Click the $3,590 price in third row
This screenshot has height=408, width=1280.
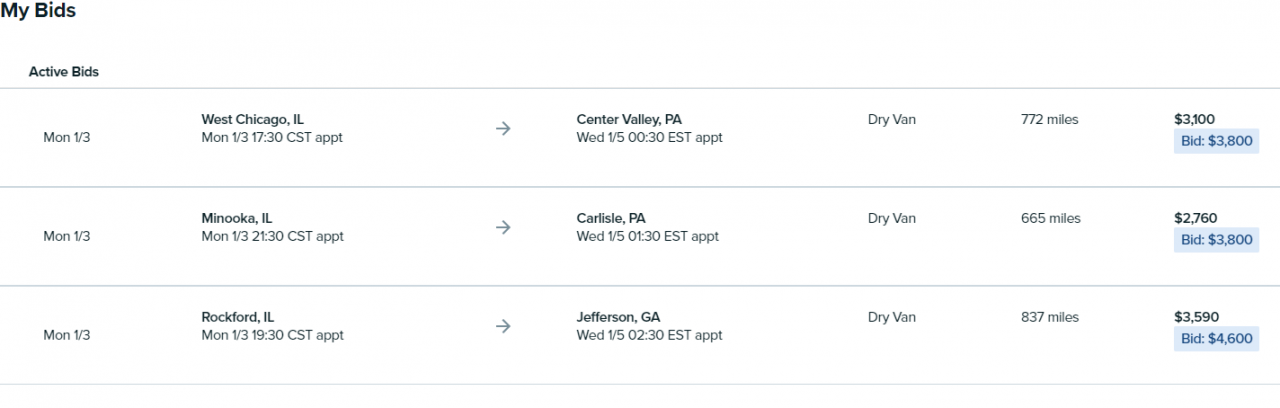click(x=1197, y=317)
